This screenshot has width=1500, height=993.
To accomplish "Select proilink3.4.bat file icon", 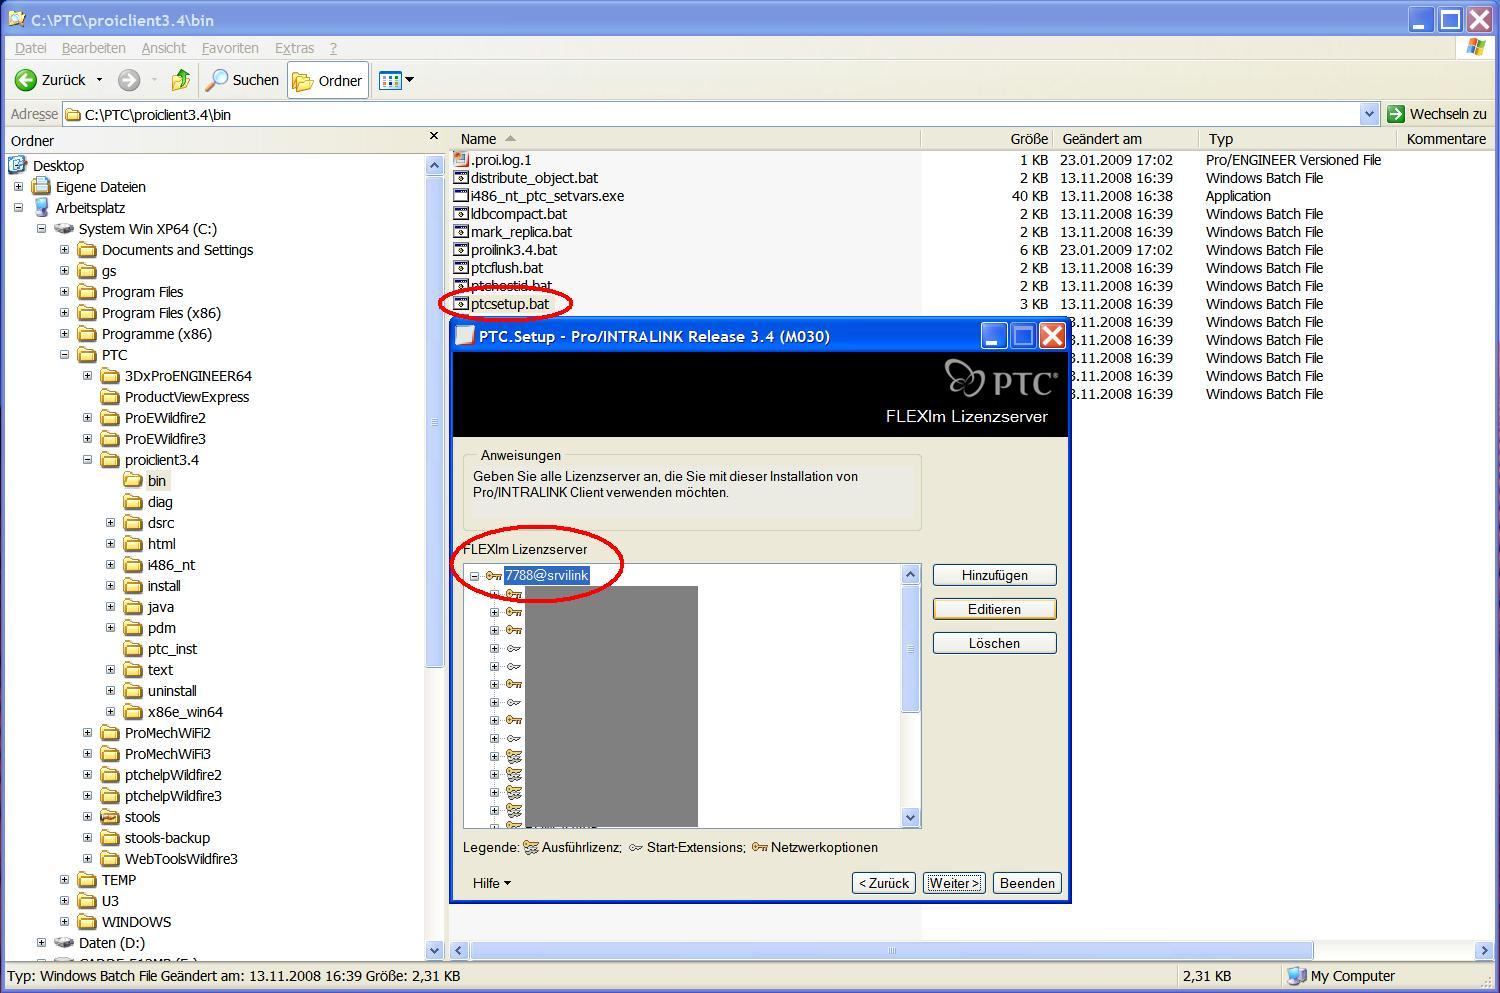I will (x=461, y=250).
